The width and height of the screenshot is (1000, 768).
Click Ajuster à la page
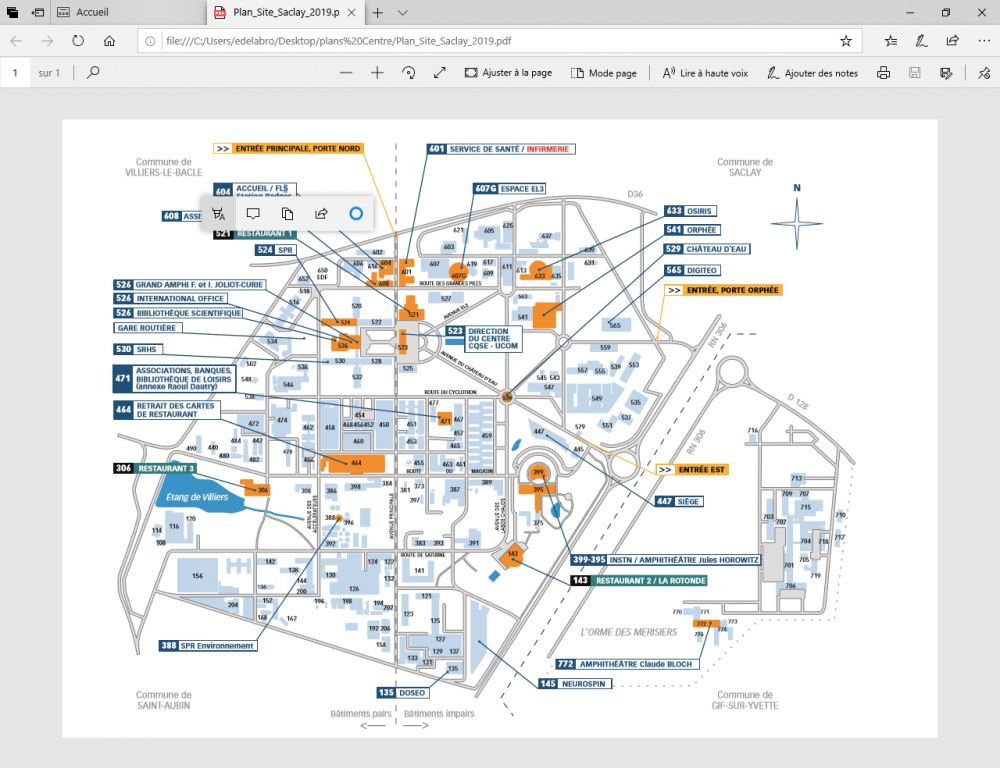pyautogui.click(x=508, y=73)
